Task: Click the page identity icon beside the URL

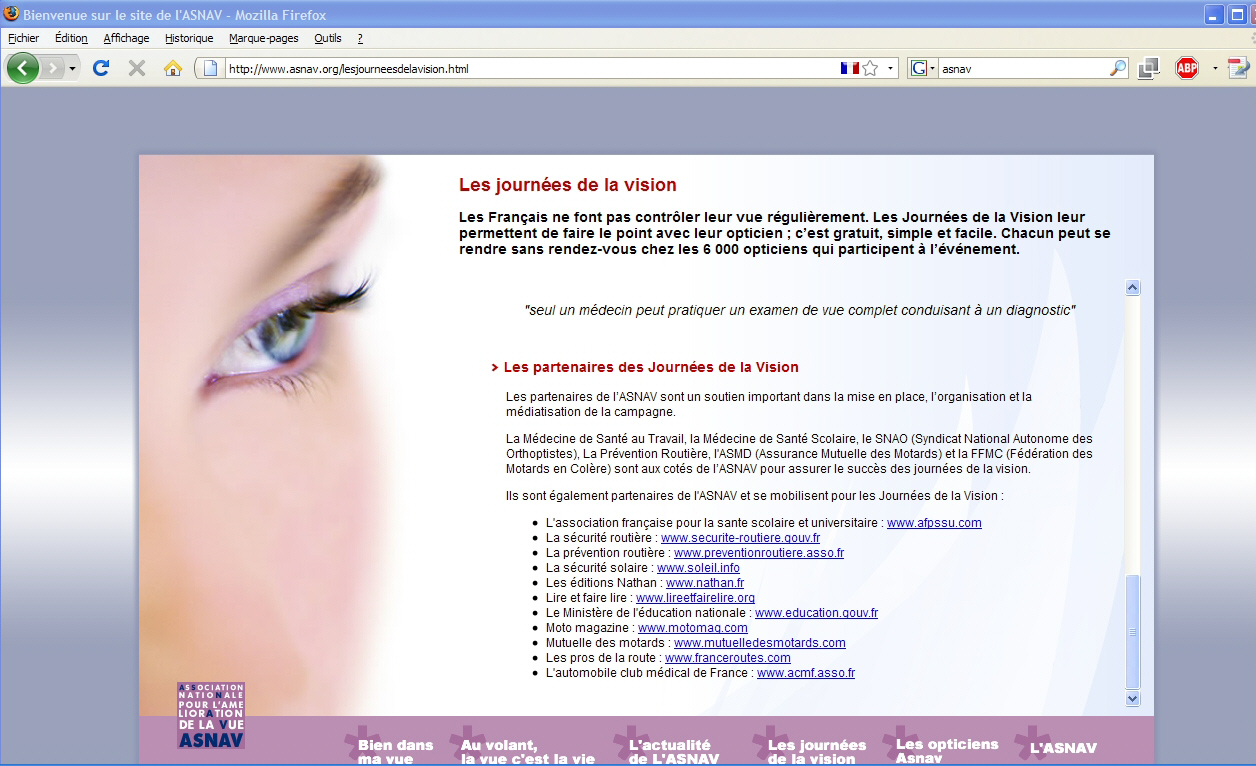Action: tap(210, 68)
